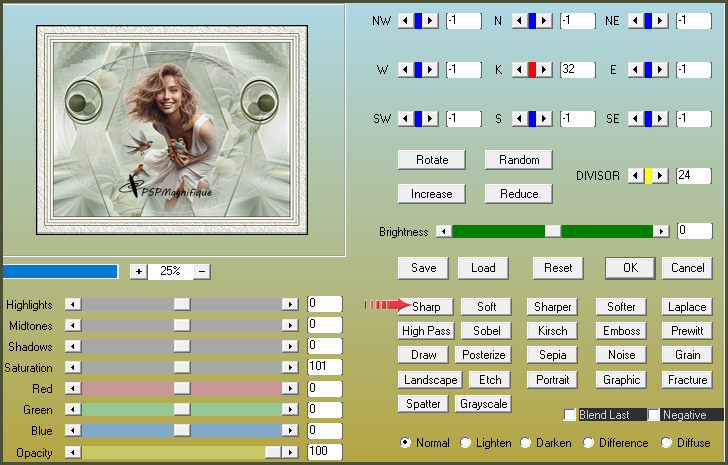Click the zoom out minus button
The height and width of the screenshot is (465, 728).
click(x=202, y=271)
